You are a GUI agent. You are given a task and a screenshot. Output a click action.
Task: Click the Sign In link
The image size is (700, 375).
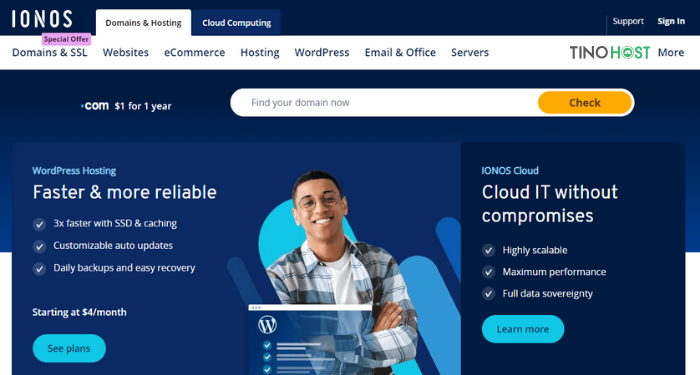pyautogui.click(x=671, y=21)
